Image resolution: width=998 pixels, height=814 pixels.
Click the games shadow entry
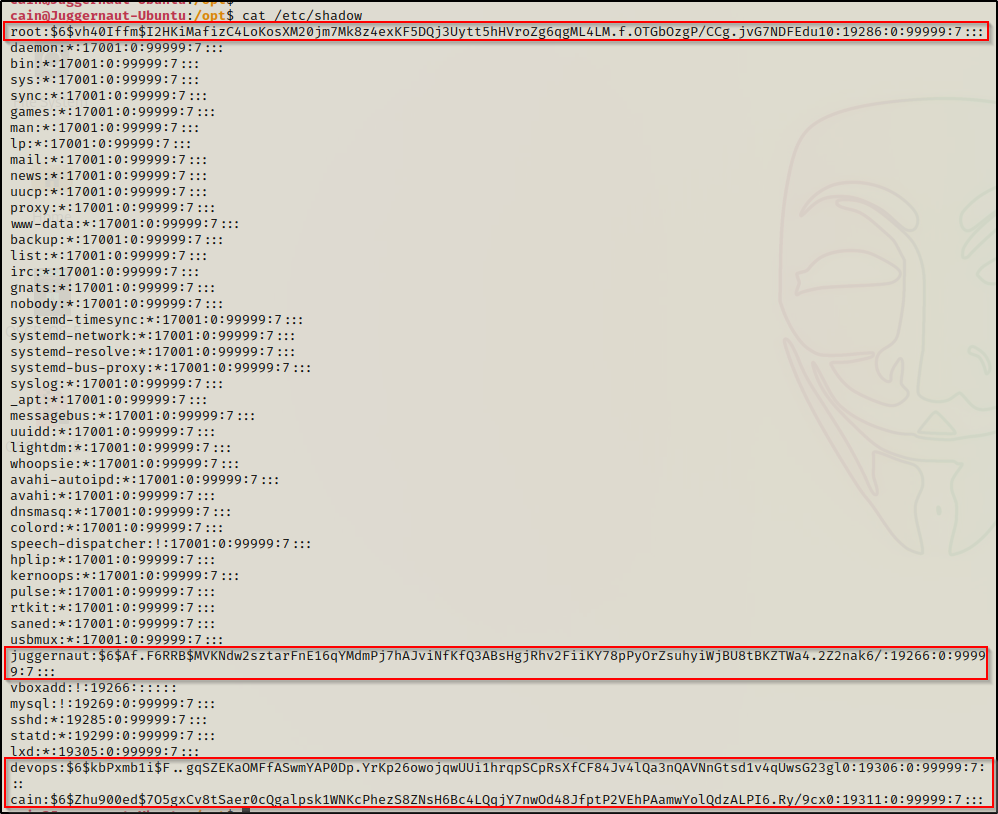[113, 111]
